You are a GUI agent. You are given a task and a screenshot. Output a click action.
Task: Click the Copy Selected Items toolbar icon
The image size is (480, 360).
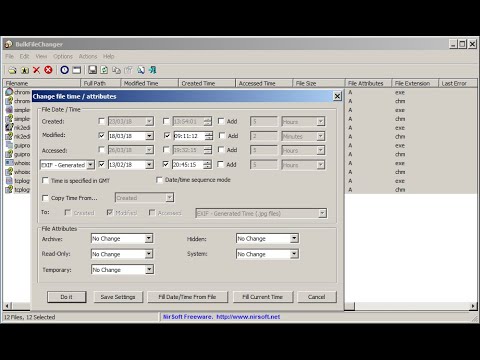116,70
